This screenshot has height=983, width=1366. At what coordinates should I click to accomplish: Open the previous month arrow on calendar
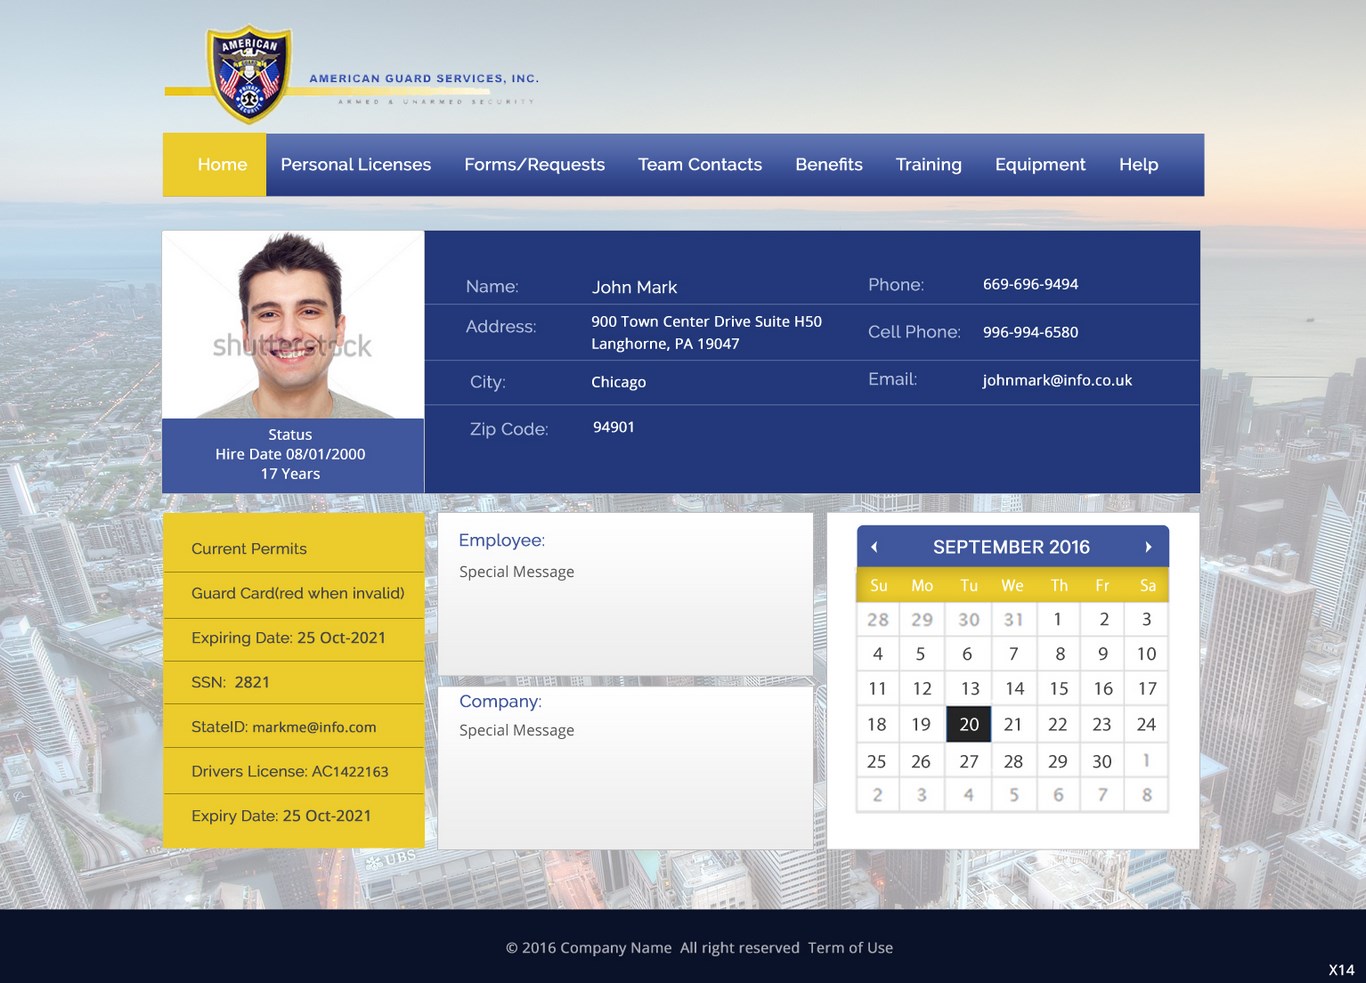click(875, 547)
